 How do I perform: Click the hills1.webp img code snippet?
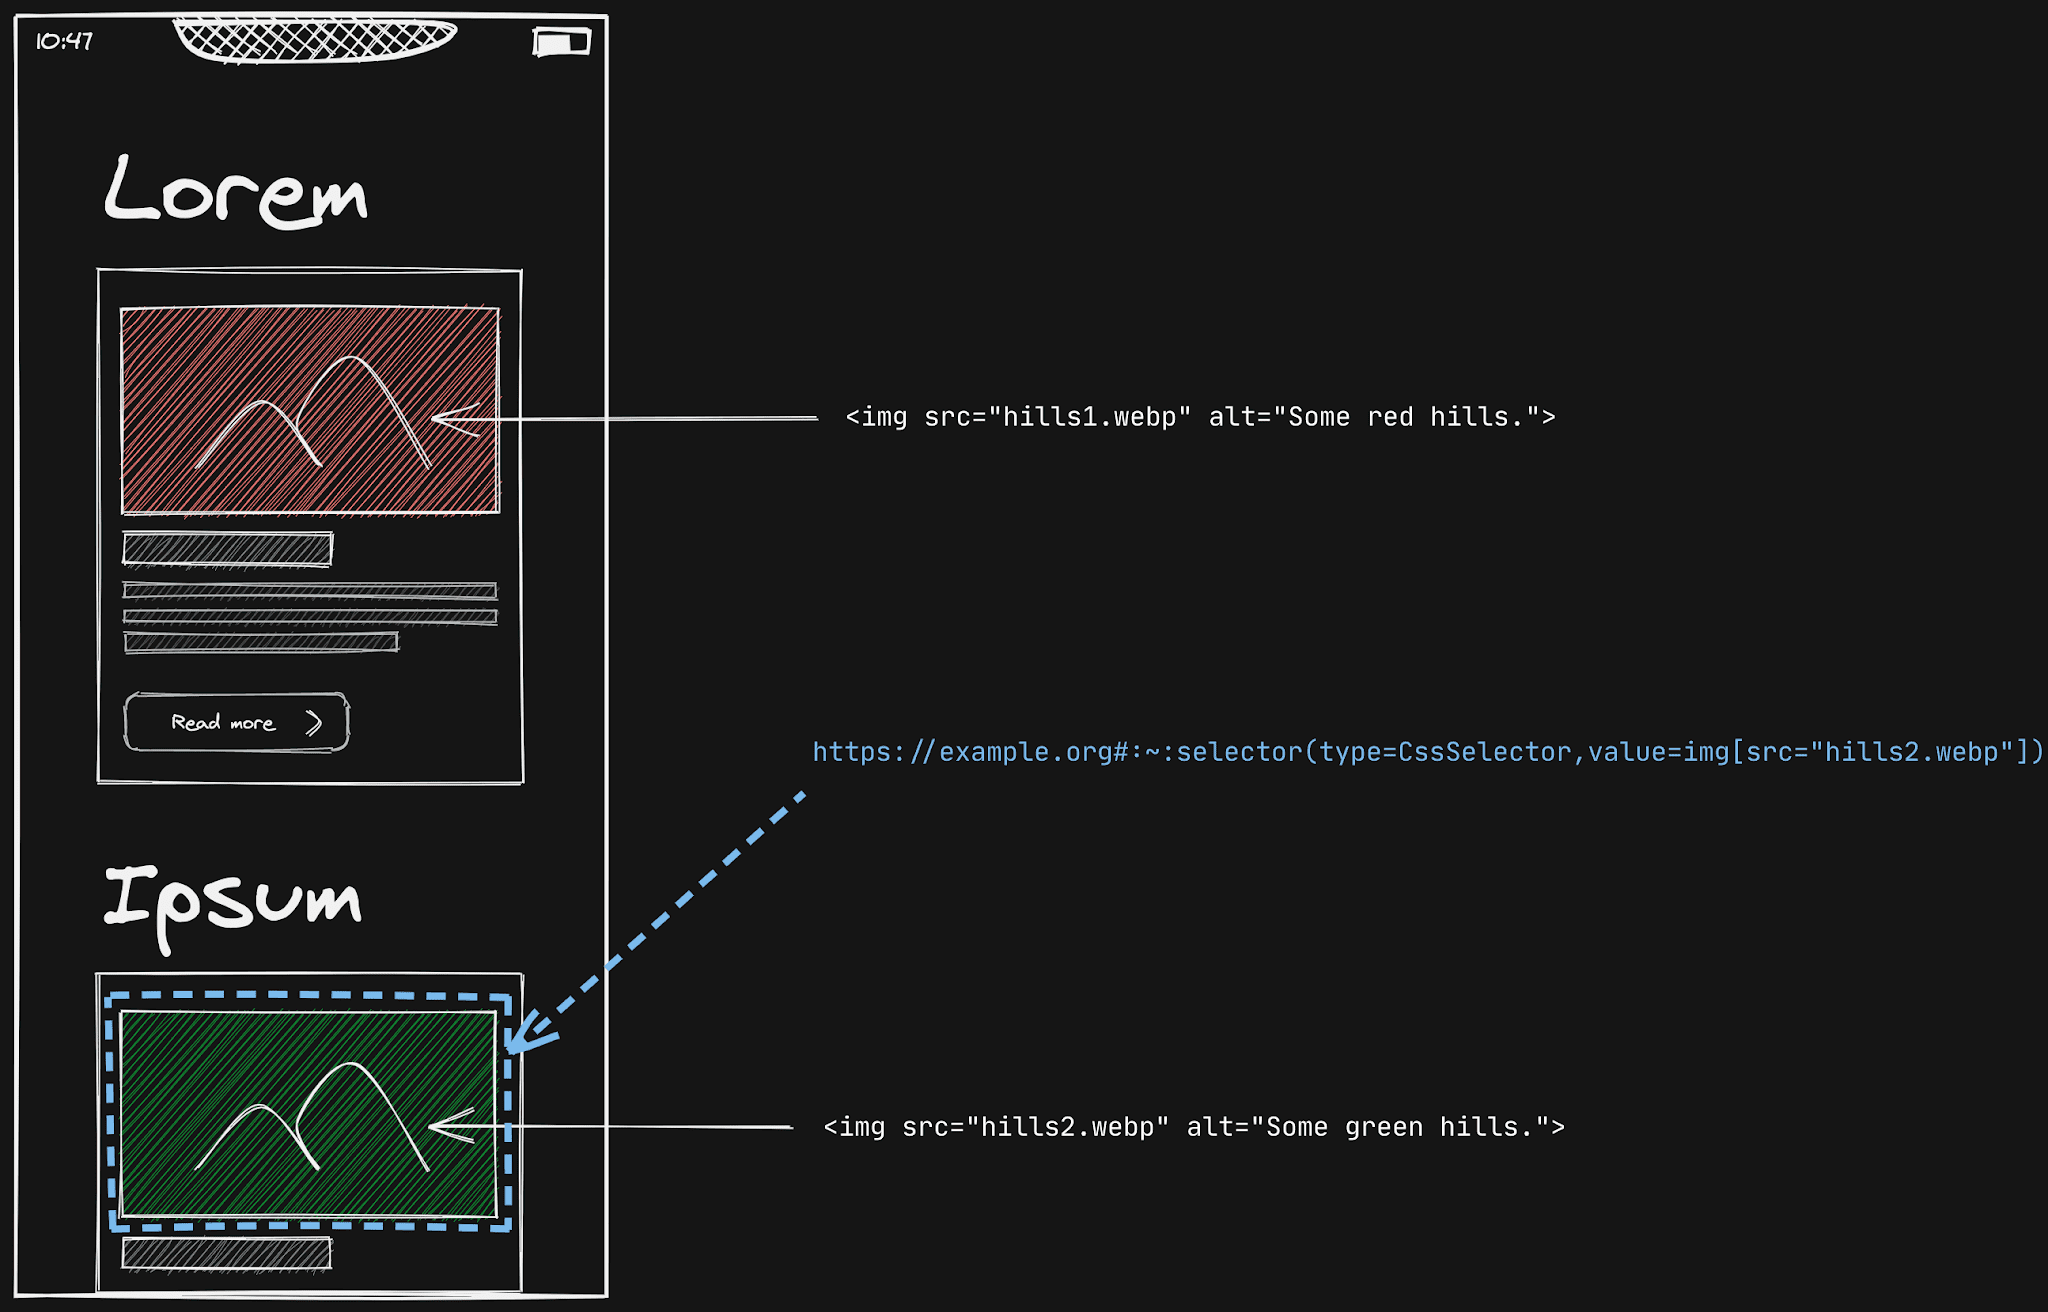pos(1200,417)
